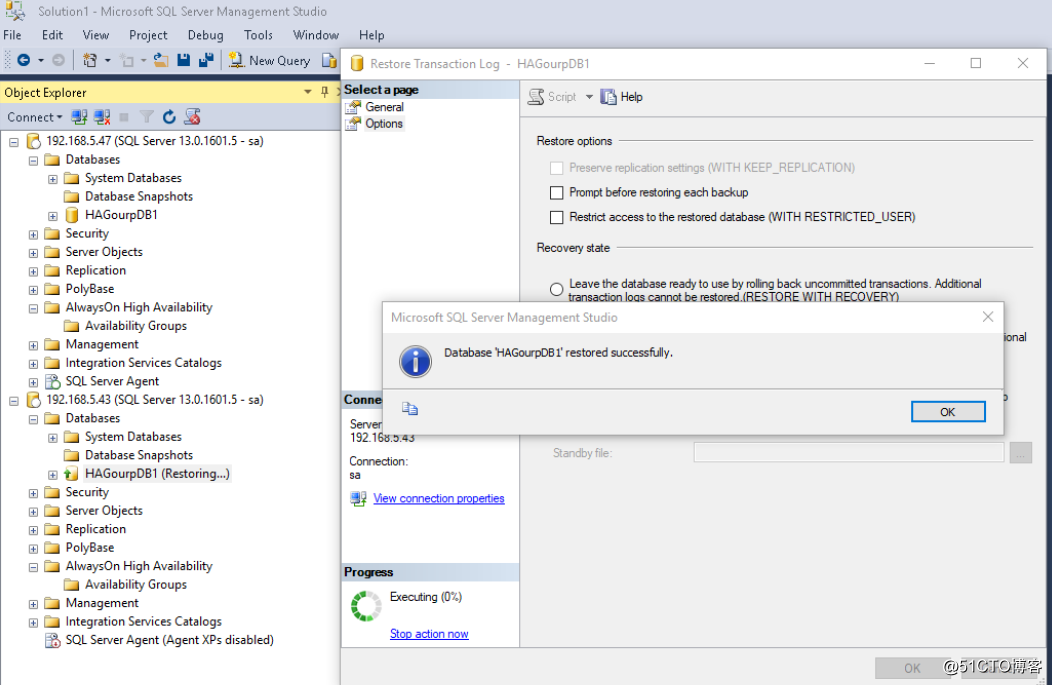The image size is (1052, 685).
Task: Click the Standby file input field
Action: [x=848, y=453]
